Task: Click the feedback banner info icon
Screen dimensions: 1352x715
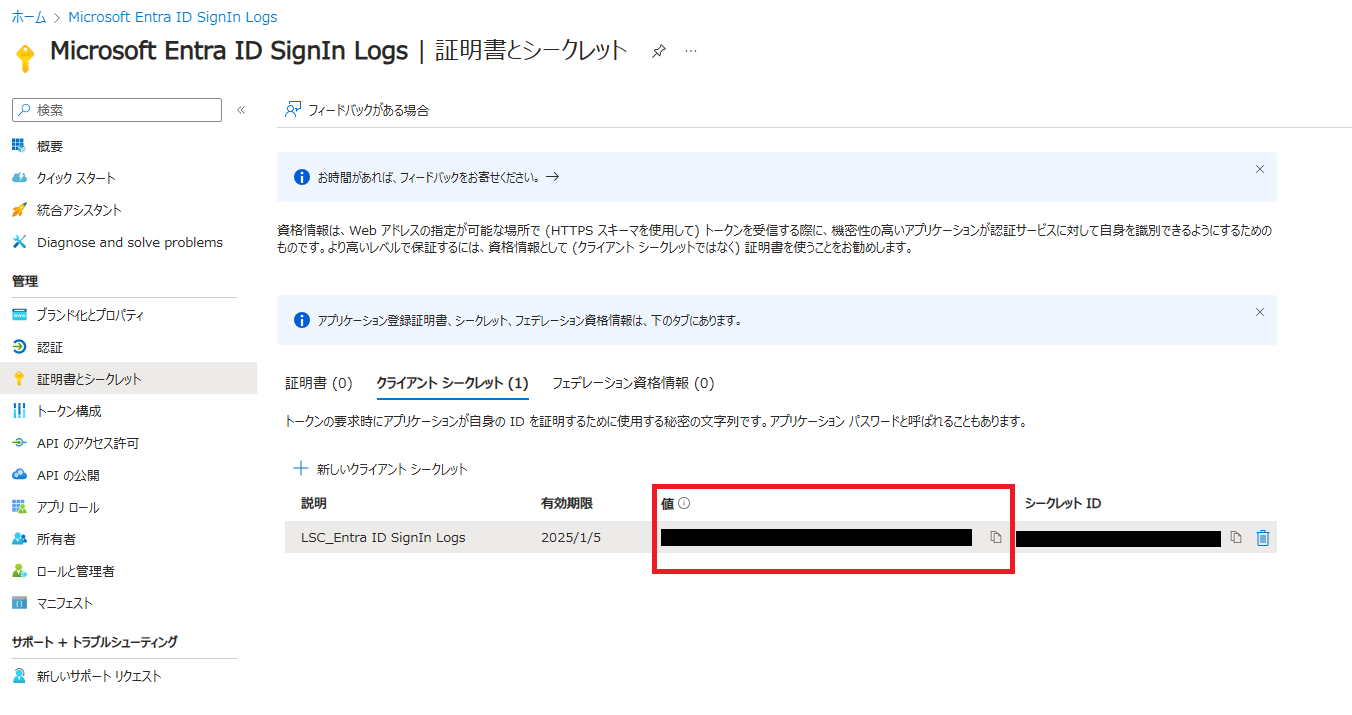Action: pos(302,177)
